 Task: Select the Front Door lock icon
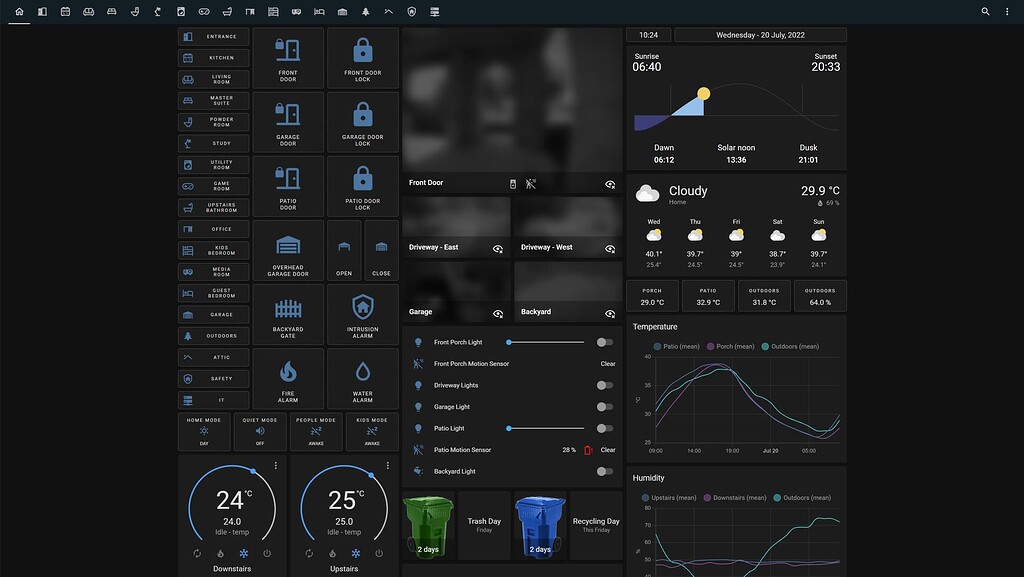(362, 50)
